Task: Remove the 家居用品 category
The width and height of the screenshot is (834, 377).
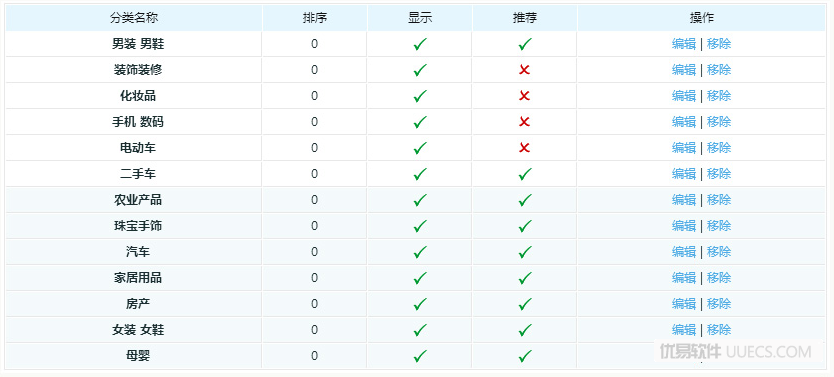Action: [x=719, y=278]
